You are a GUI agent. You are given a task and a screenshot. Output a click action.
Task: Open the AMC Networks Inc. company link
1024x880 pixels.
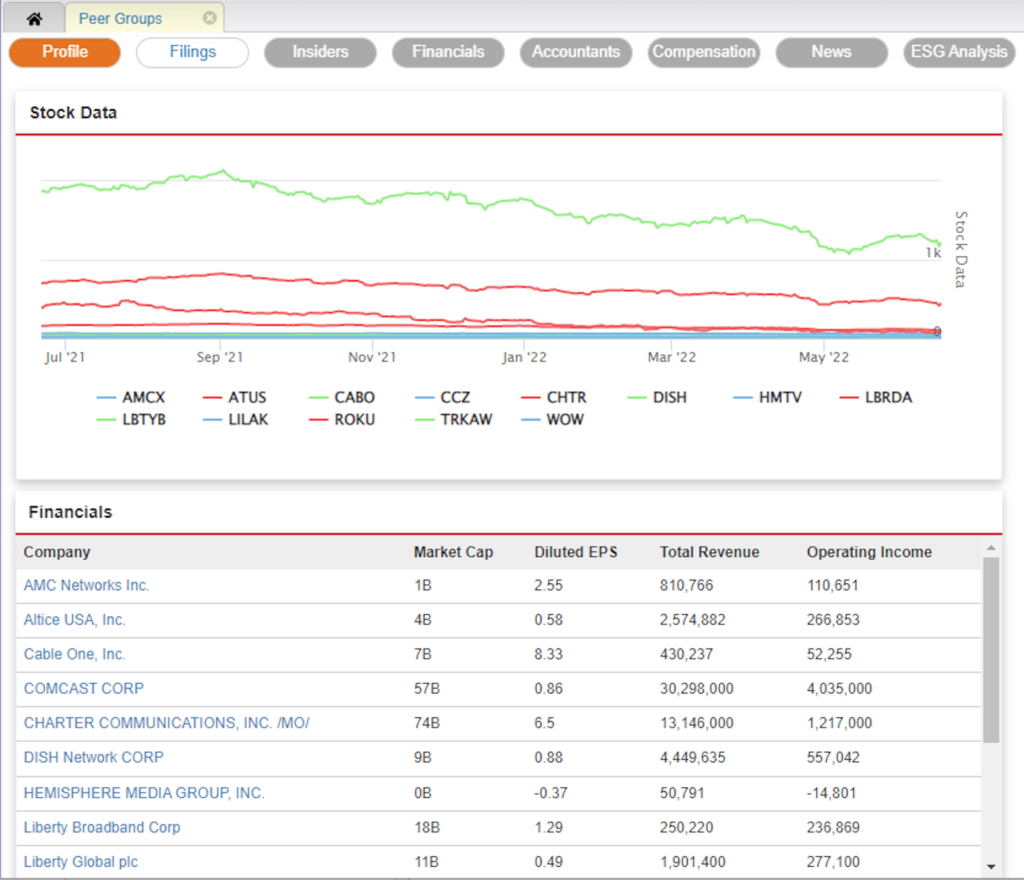tap(86, 585)
